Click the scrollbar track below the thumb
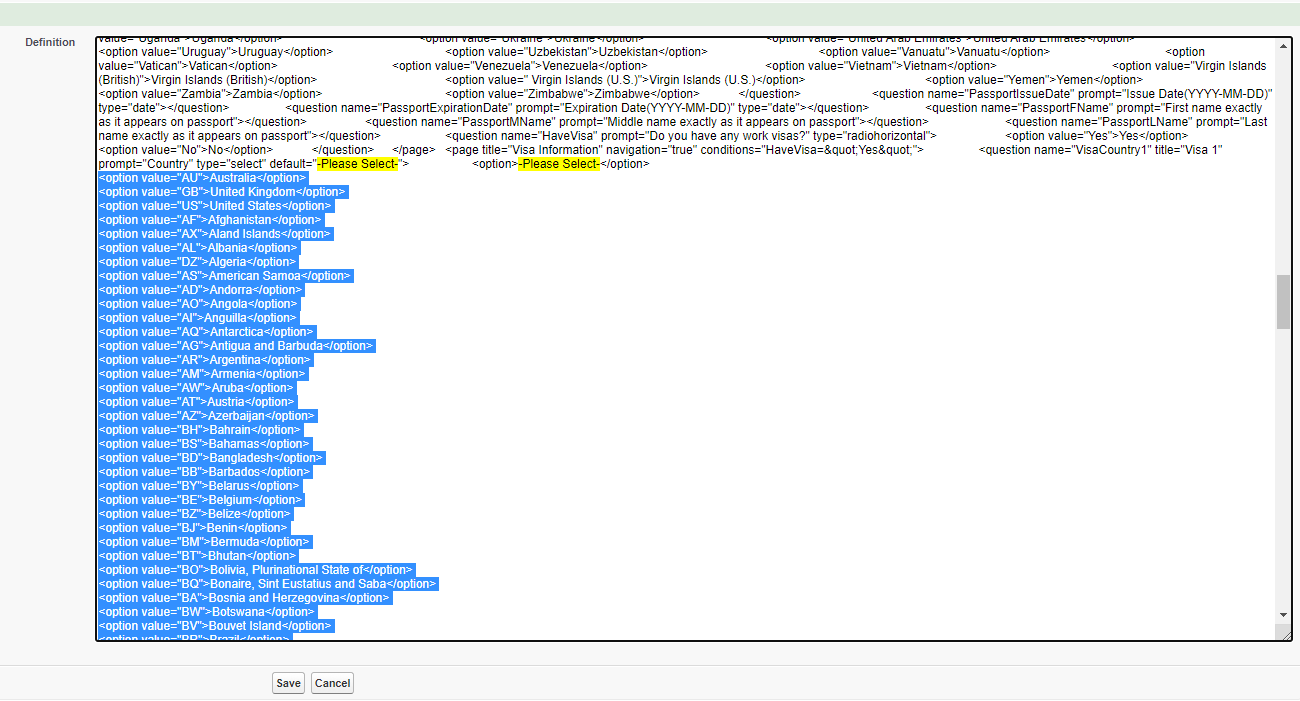Screen dimensions: 1300x701 pyautogui.click(x=1283, y=470)
